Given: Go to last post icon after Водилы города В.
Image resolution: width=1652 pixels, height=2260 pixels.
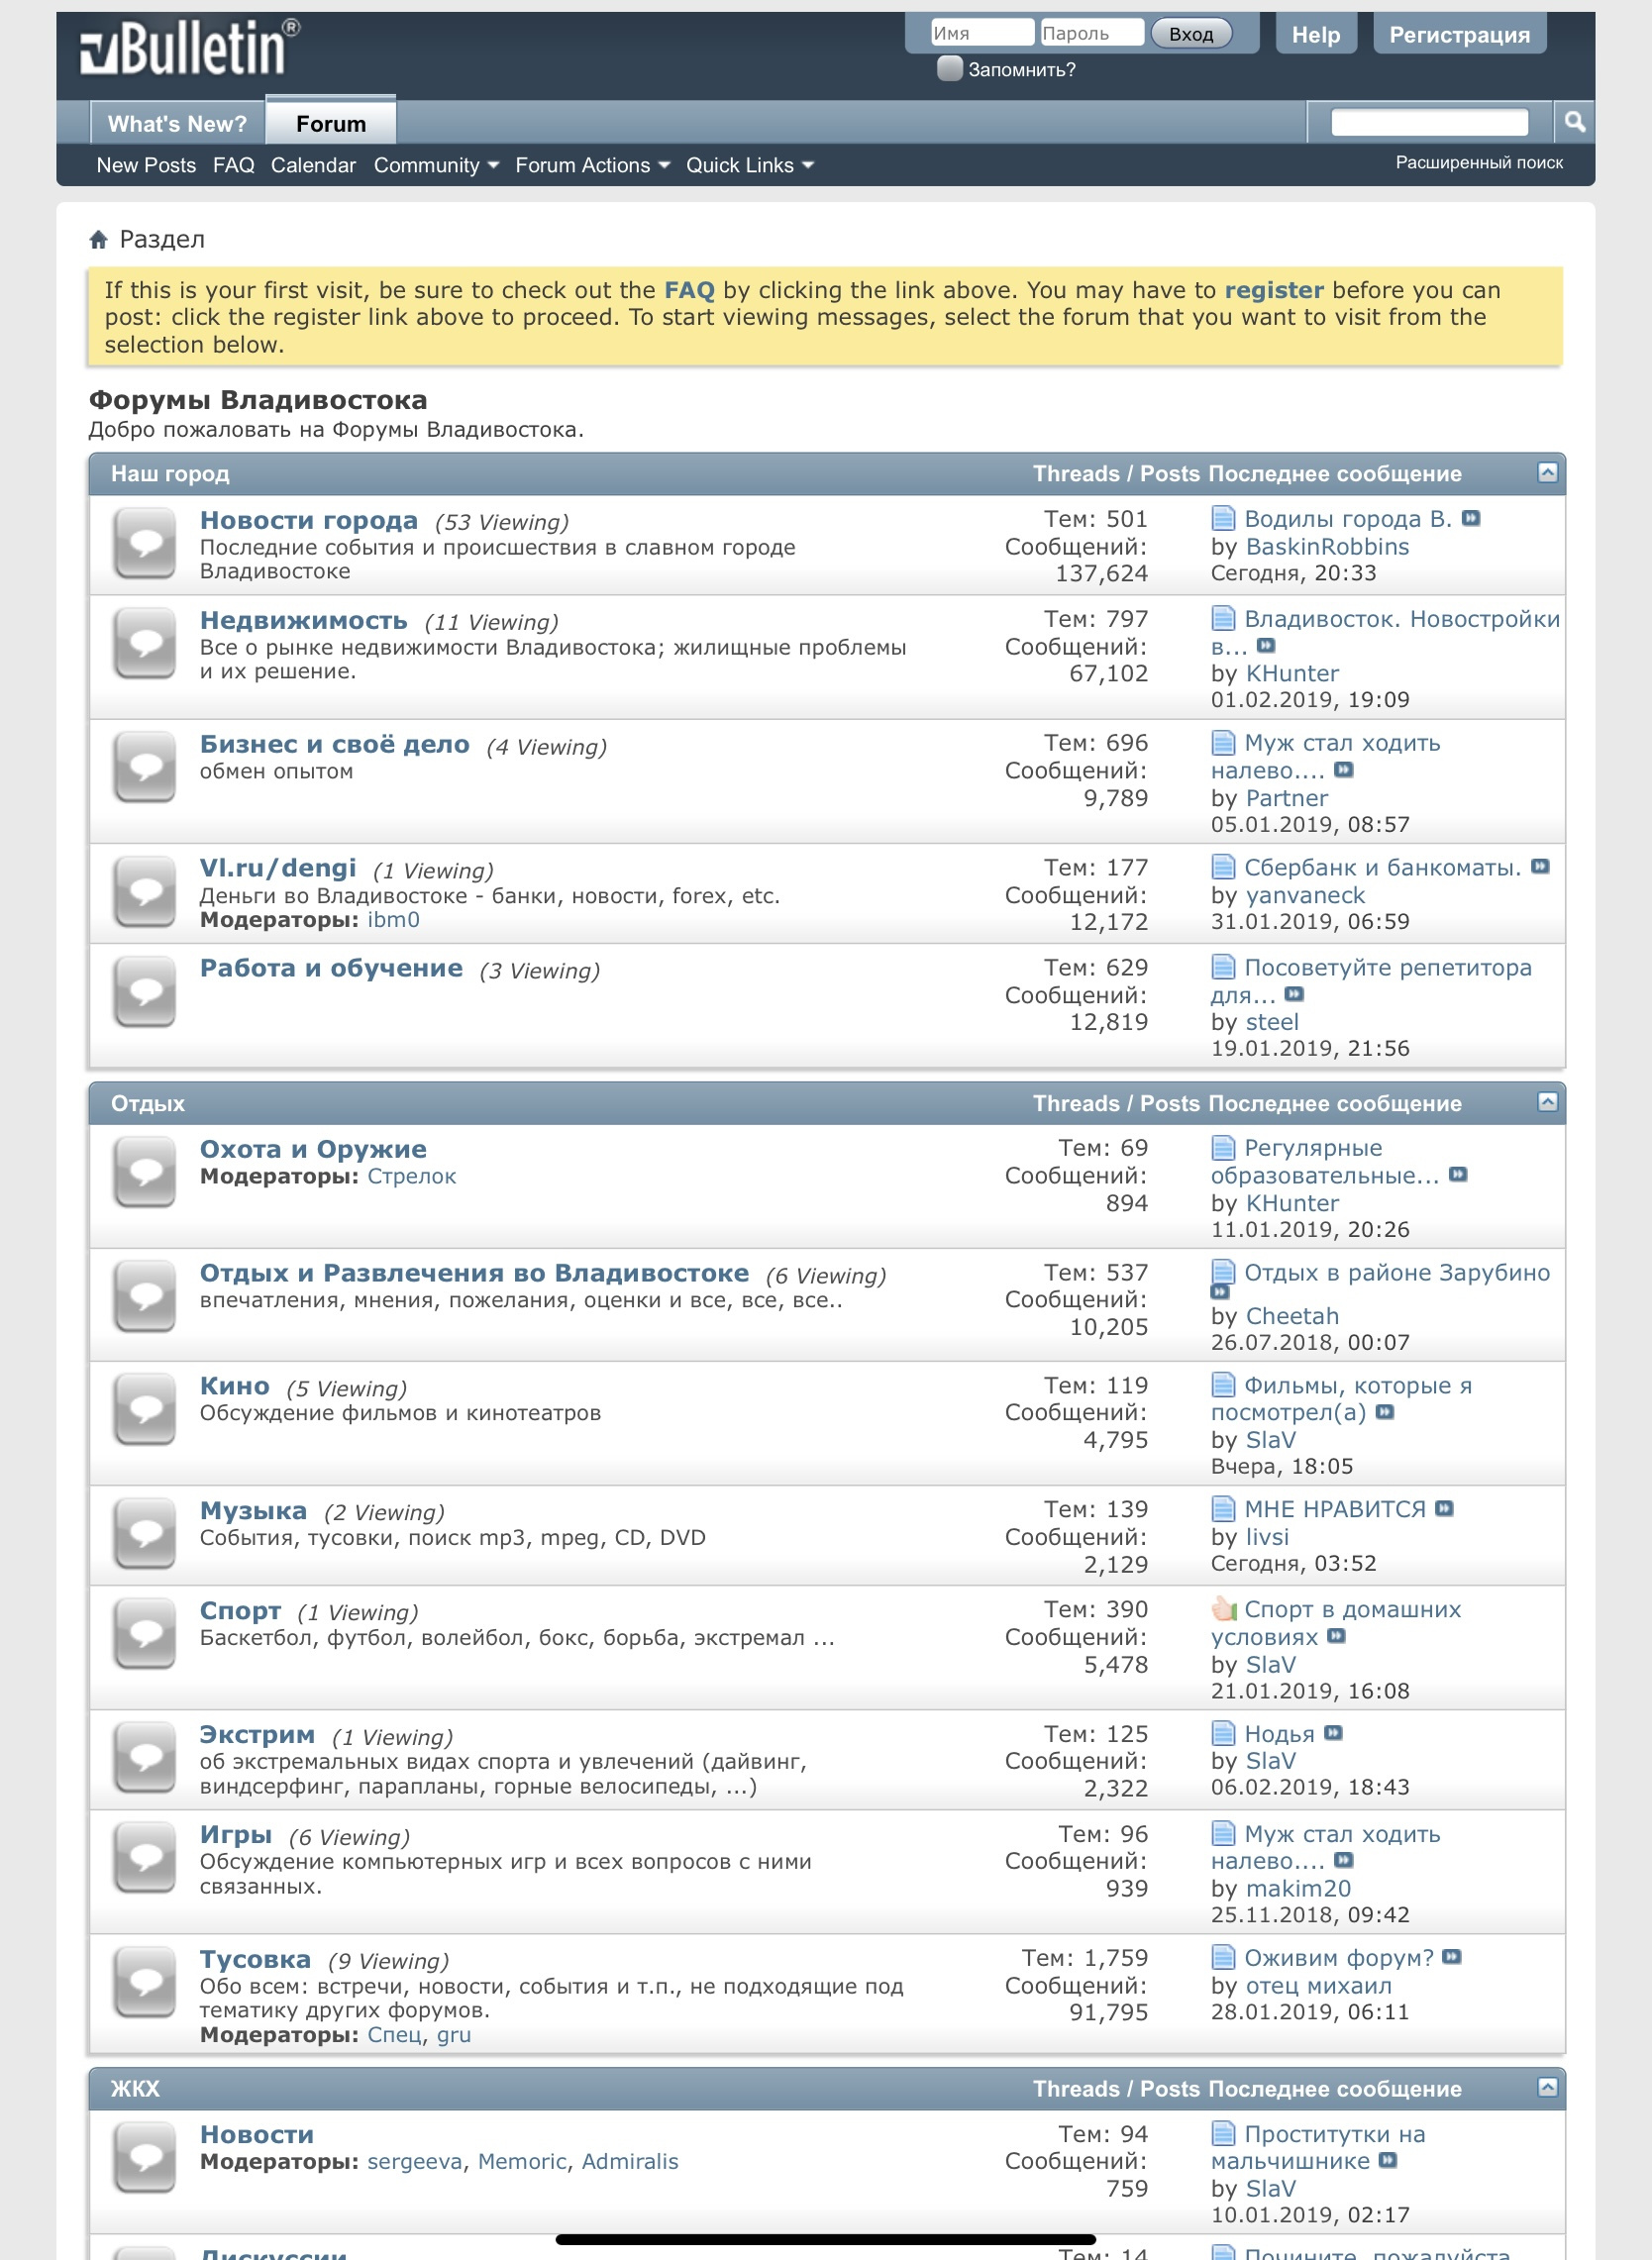Looking at the screenshot, I should point(1470,518).
